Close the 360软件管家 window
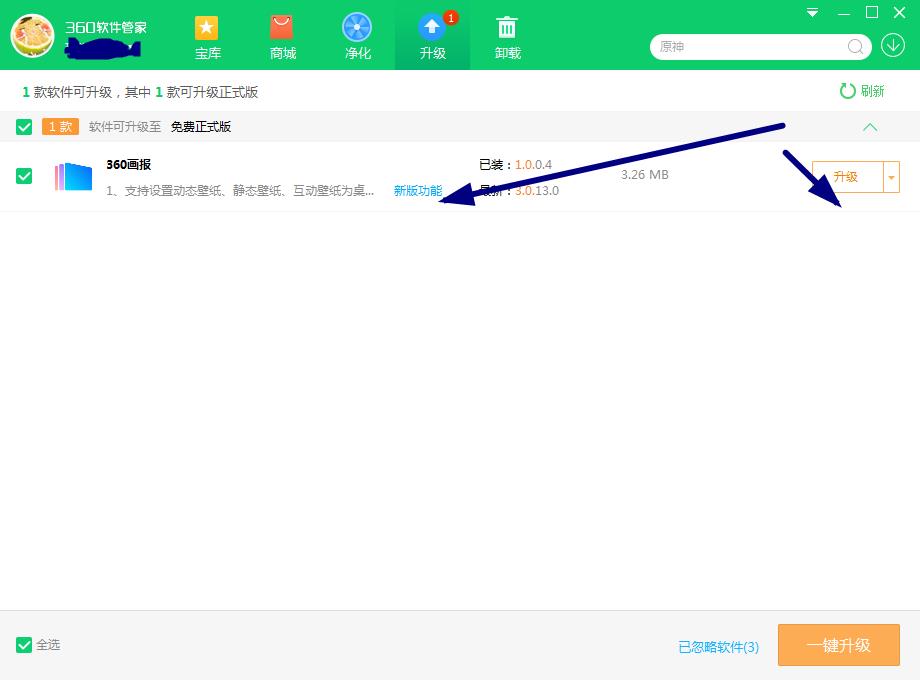Screen dimensions: 920x680 [899, 12]
